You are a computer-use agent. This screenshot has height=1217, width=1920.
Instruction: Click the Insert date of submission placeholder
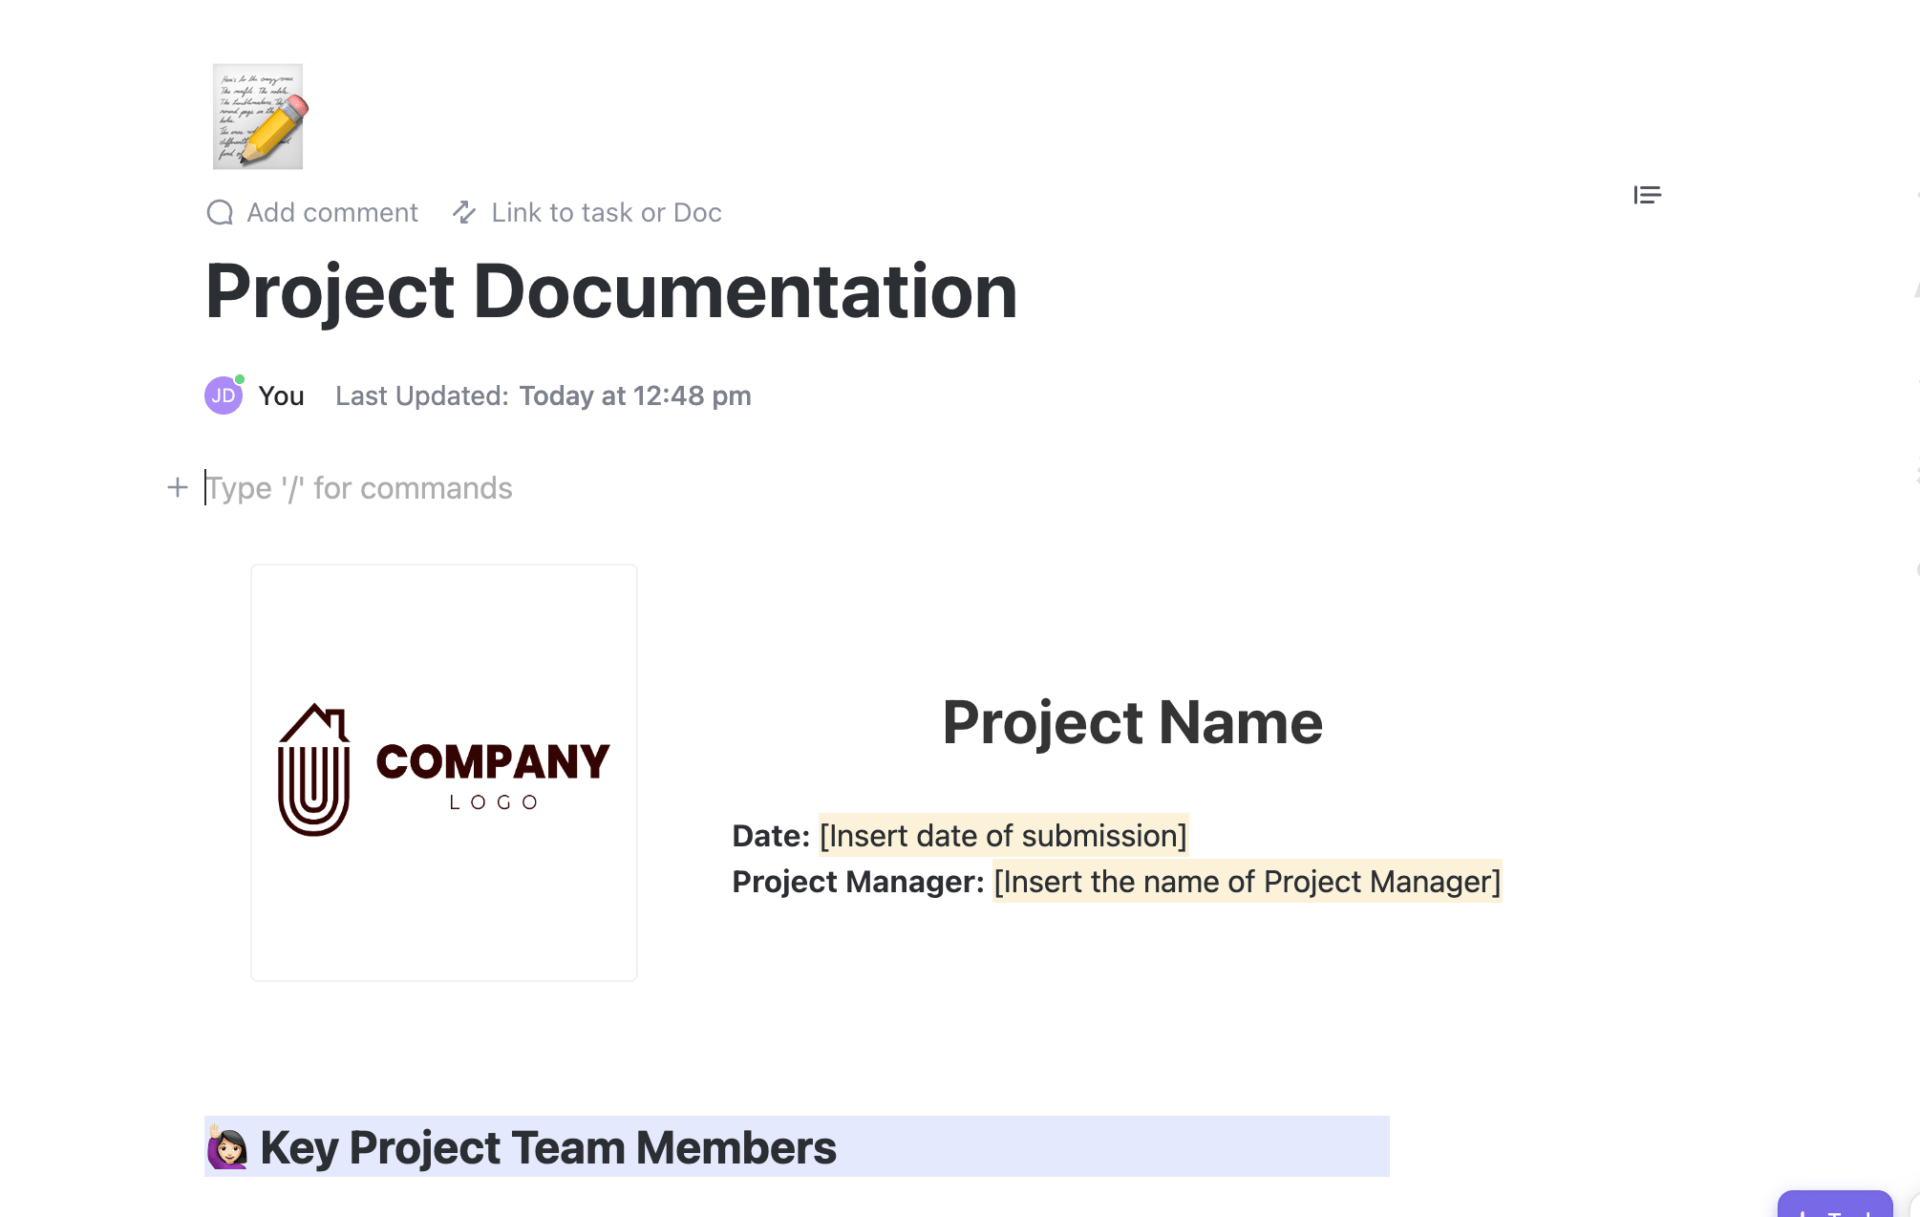pyautogui.click(x=1002, y=836)
